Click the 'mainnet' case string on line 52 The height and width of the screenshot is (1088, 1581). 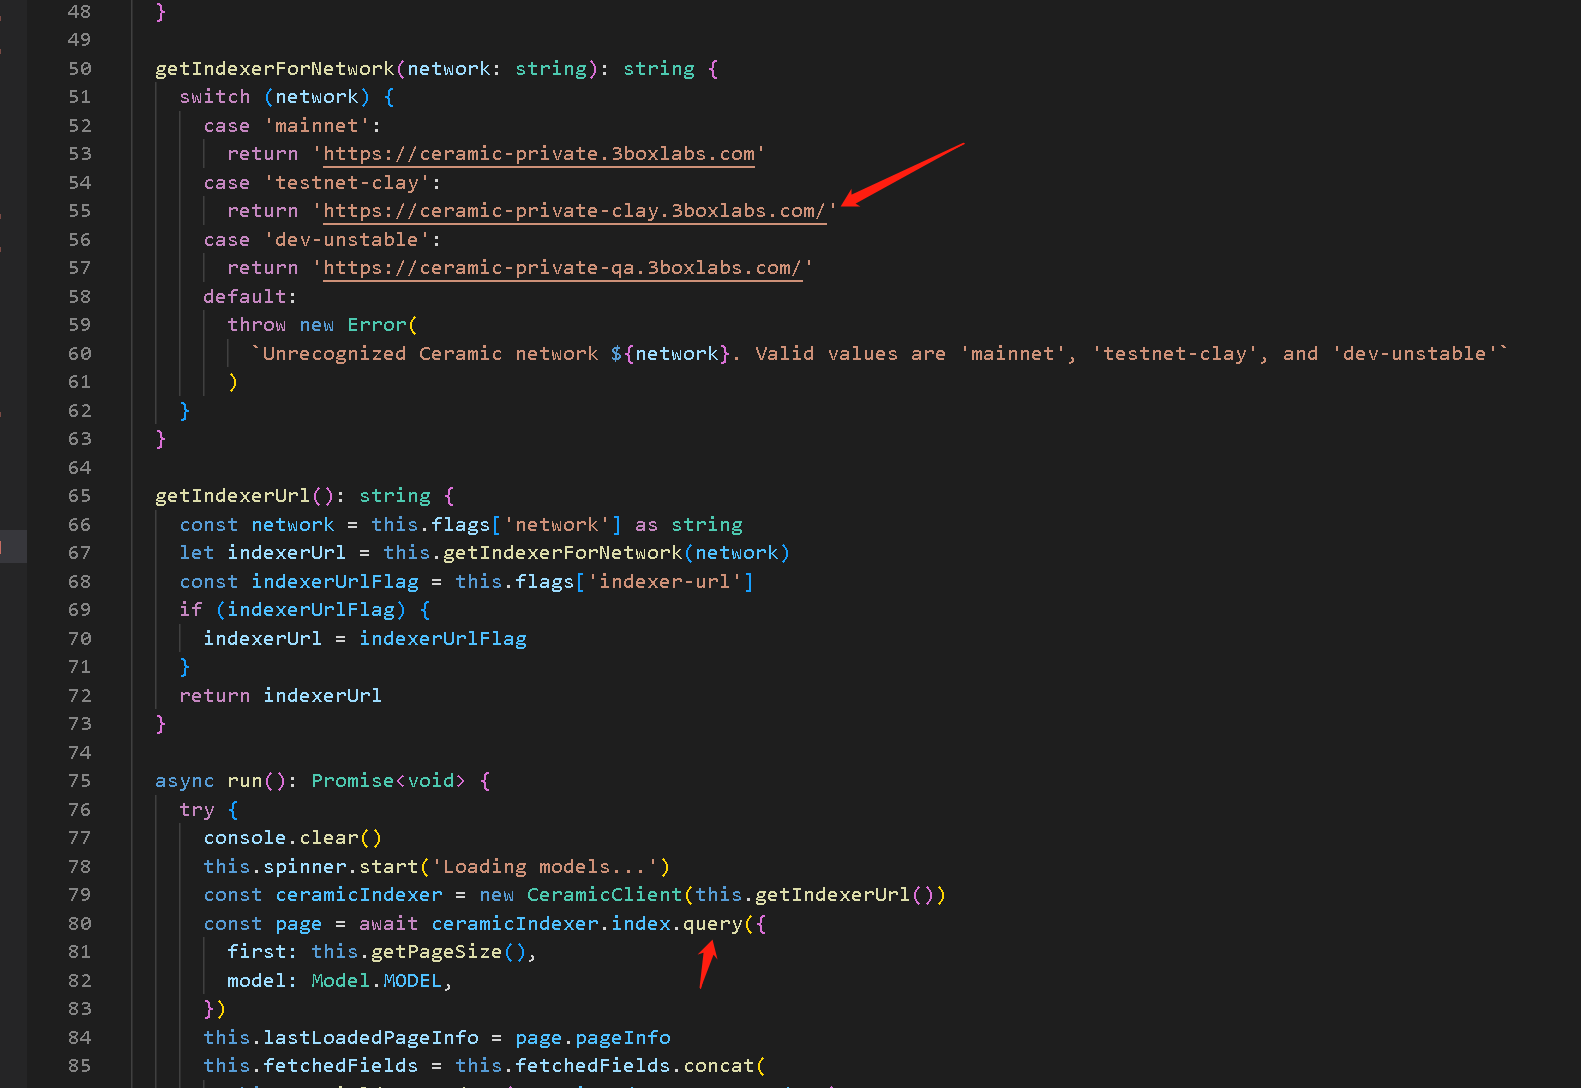coord(317,126)
